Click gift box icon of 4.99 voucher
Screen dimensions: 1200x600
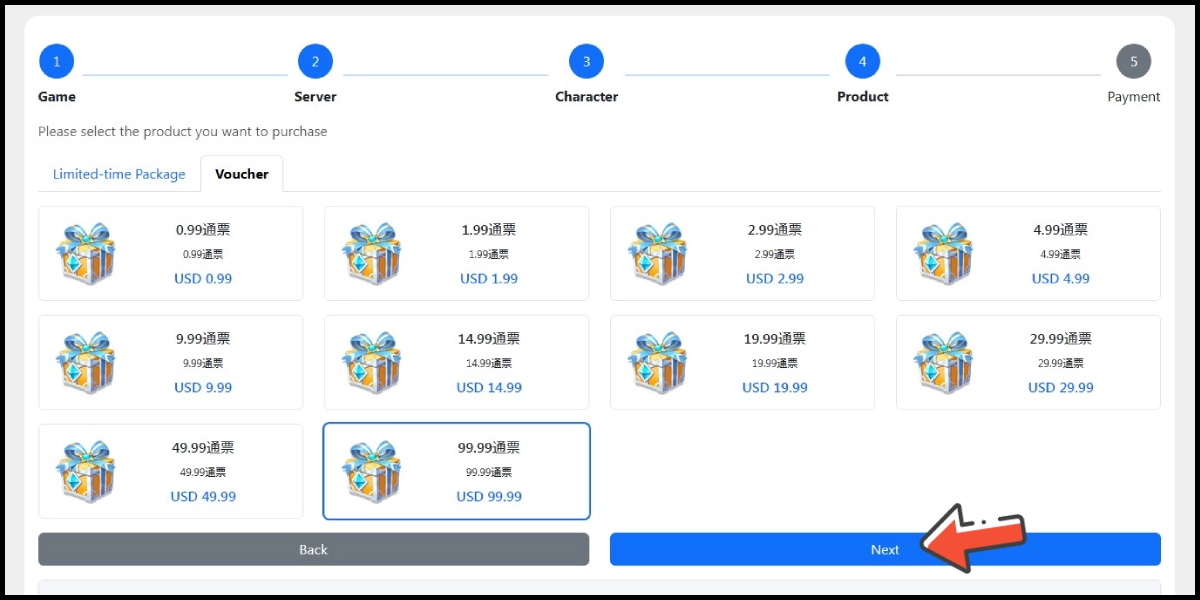point(944,254)
